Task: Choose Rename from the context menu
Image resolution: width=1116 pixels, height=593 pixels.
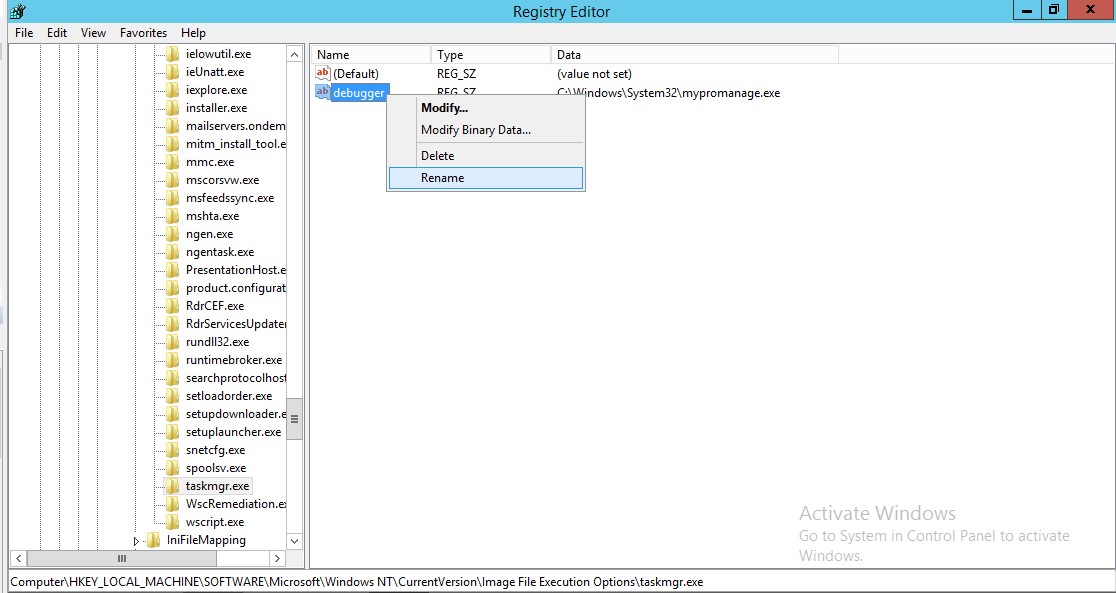Action: (x=443, y=177)
